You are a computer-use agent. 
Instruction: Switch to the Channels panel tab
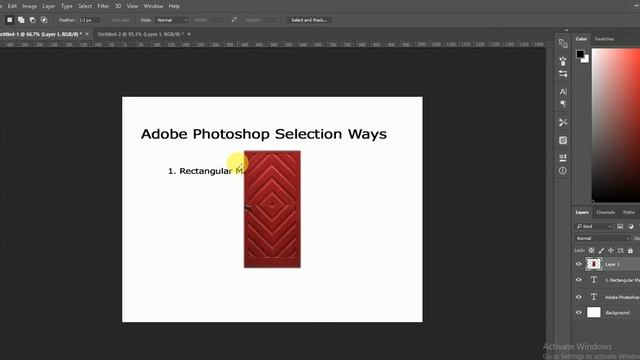click(x=605, y=212)
